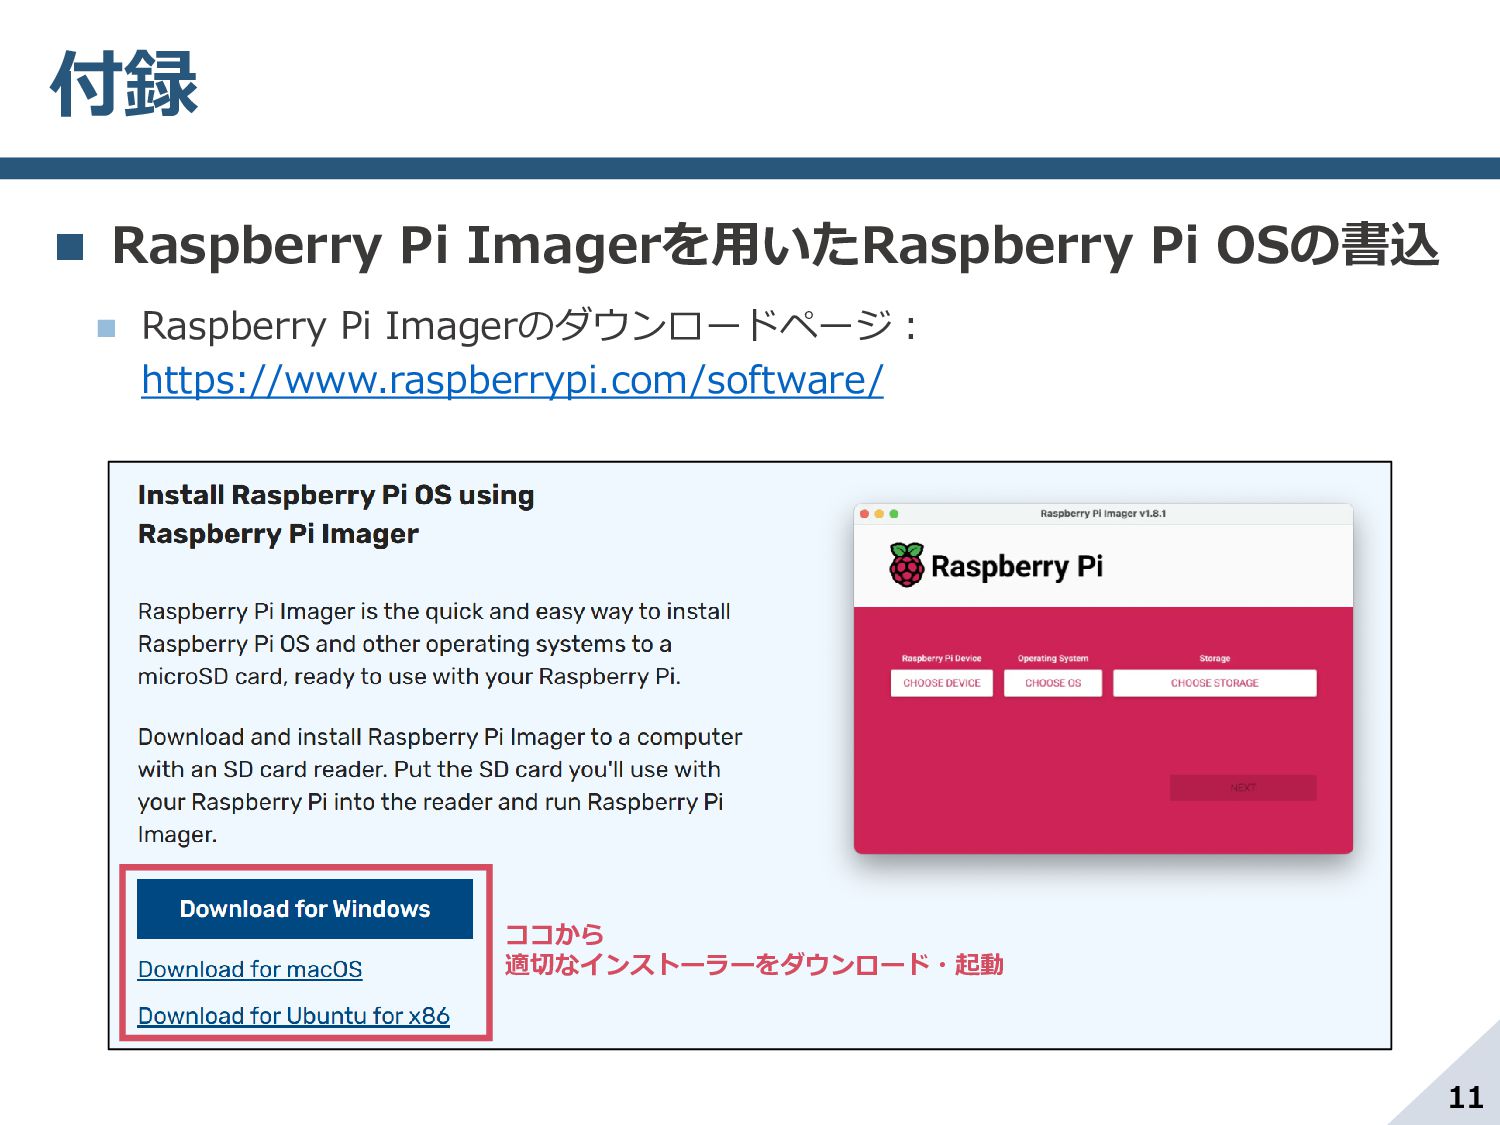Click the paragraph starting 'Raspberry Pi Imager is the quick'
Viewport: 1500px width, 1125px height.
point(434,644)
